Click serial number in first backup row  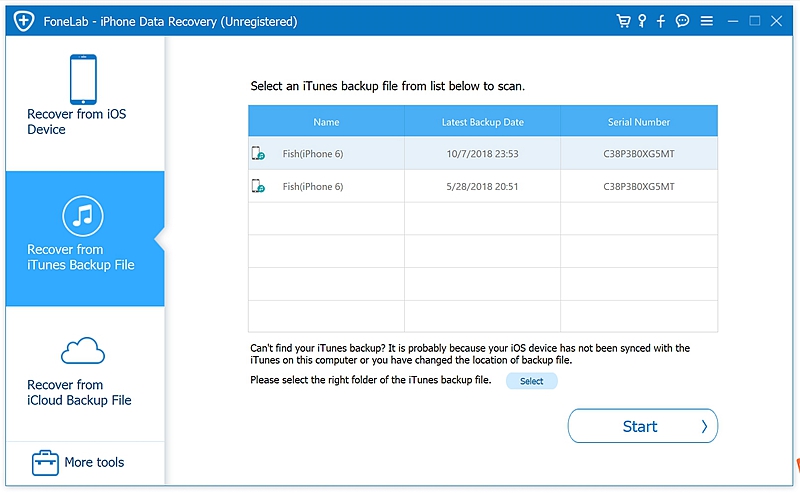click(x=639, y=154)
